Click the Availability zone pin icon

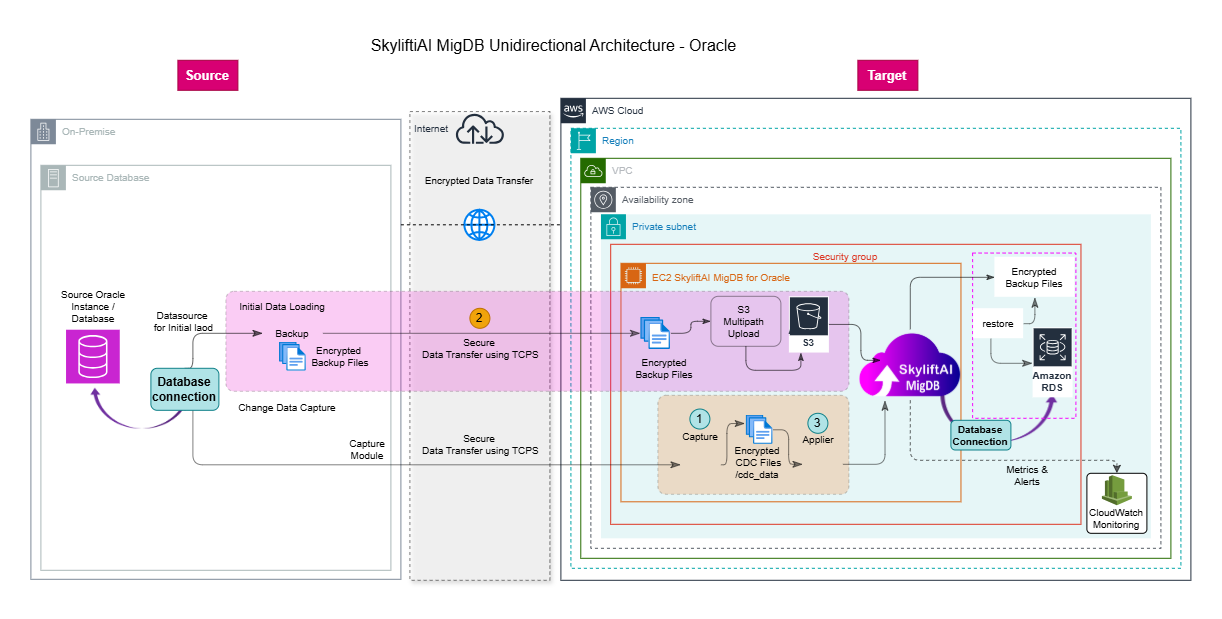click(x=603, y=200)
